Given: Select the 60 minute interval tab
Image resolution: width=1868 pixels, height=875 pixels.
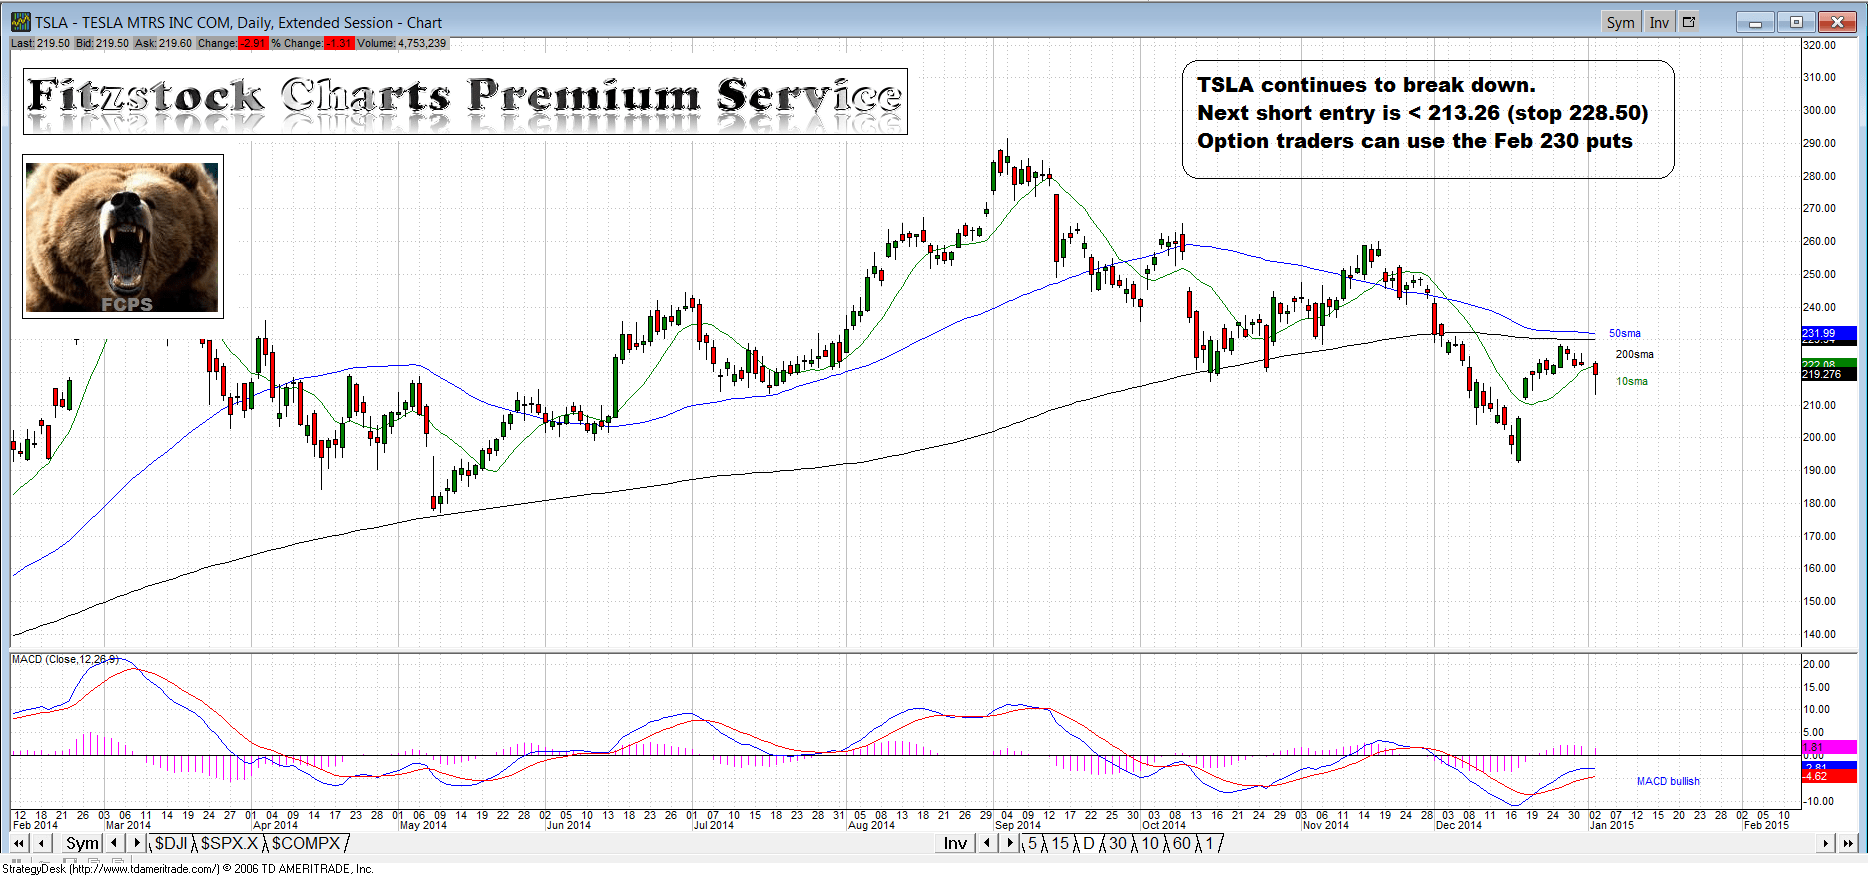Looking at the screenshot, I should [x=1181, y=844].
